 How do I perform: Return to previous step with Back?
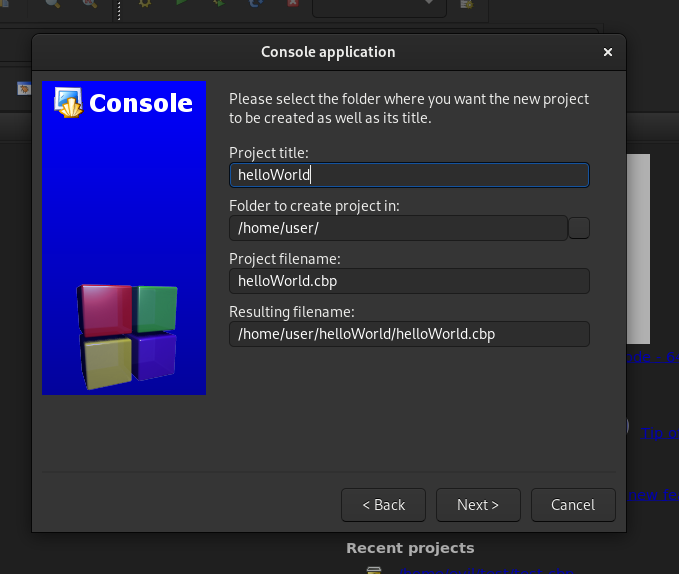(x=383, y=505)
